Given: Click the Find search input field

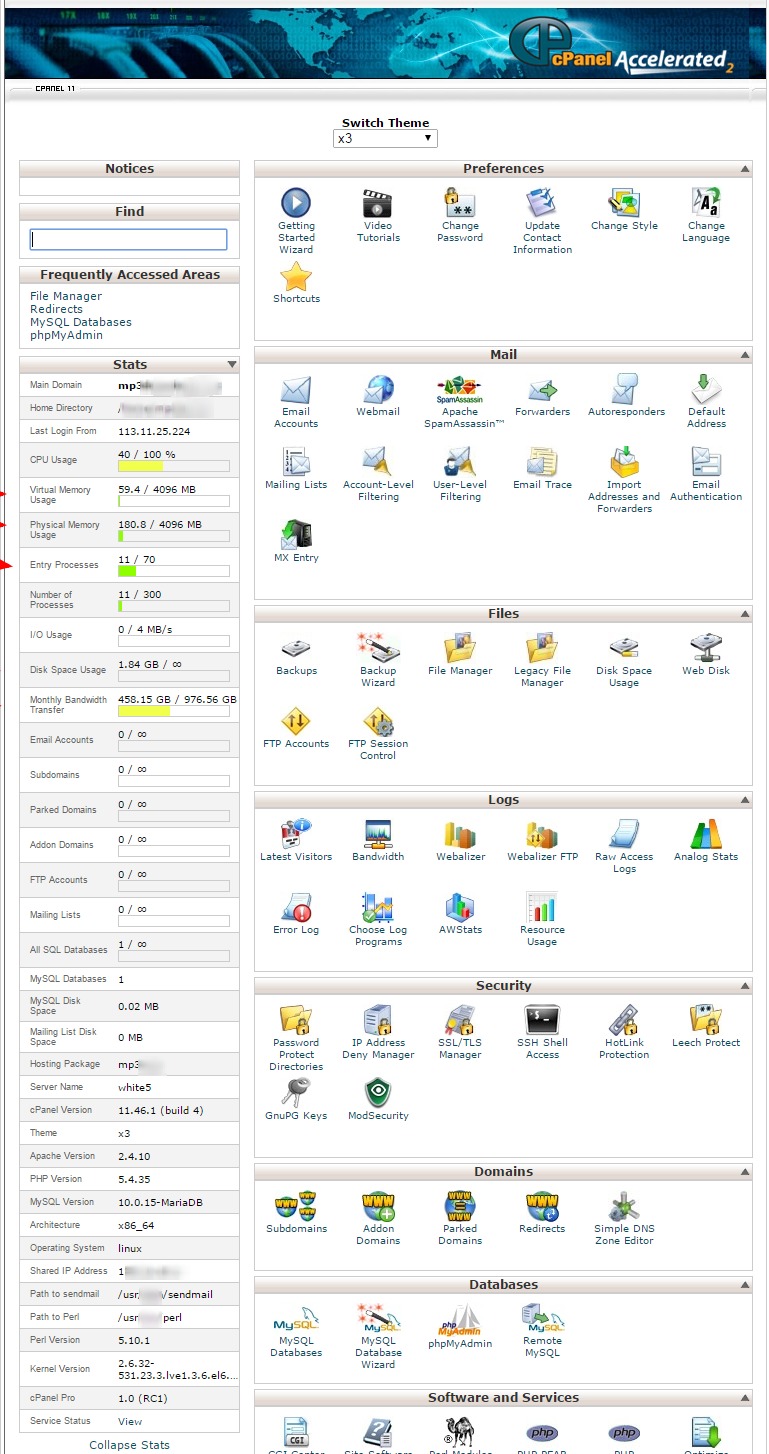Looking at the screenshot, I should 129,240.
